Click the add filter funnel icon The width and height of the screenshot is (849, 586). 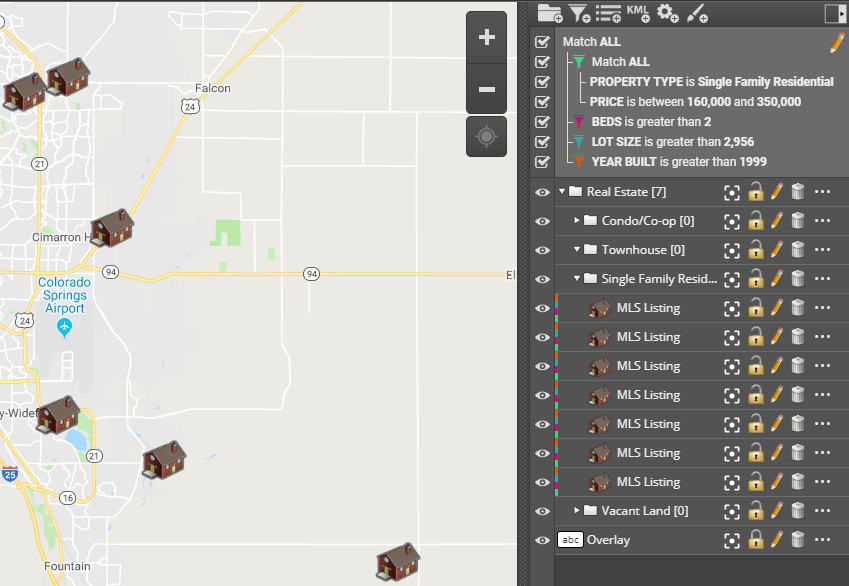[578, 13]
